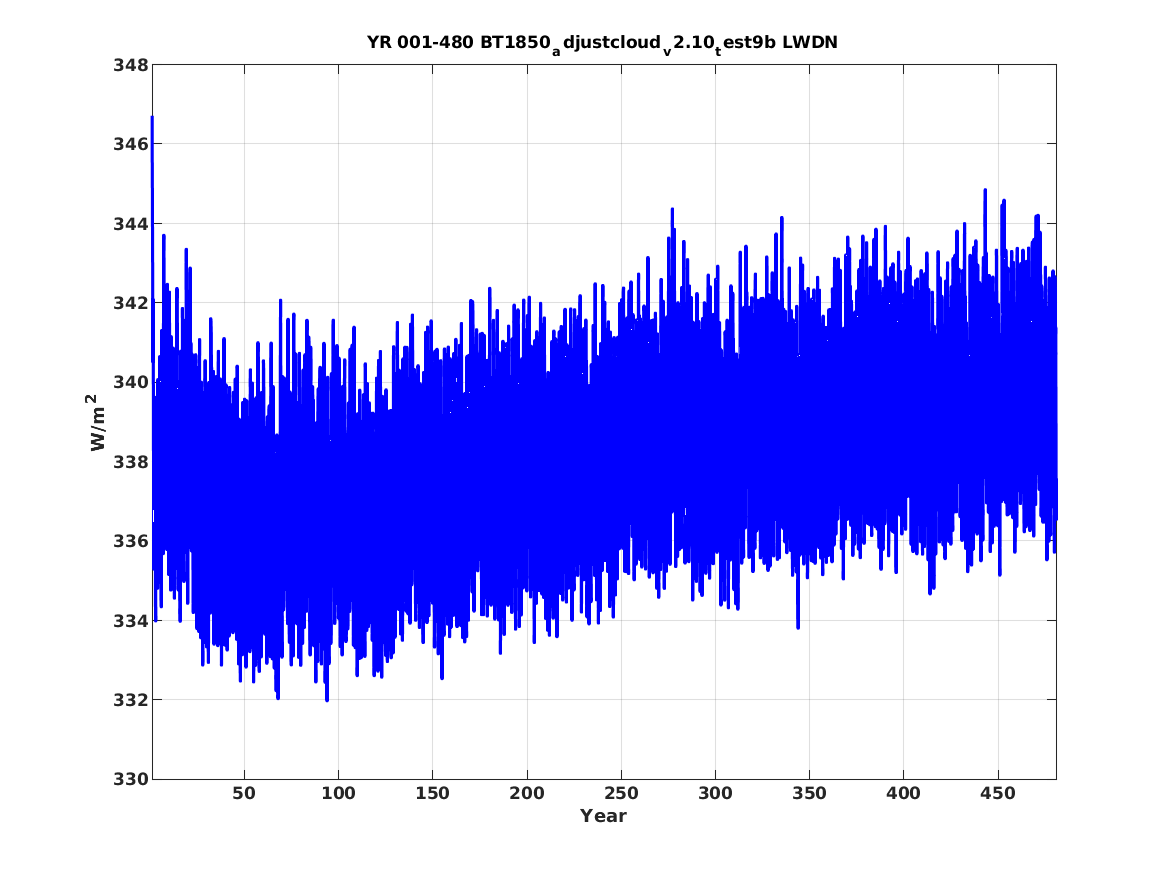Click the 'Year' x-axis label
Viewport: 1167px width, 875px height.
[603, 816]
